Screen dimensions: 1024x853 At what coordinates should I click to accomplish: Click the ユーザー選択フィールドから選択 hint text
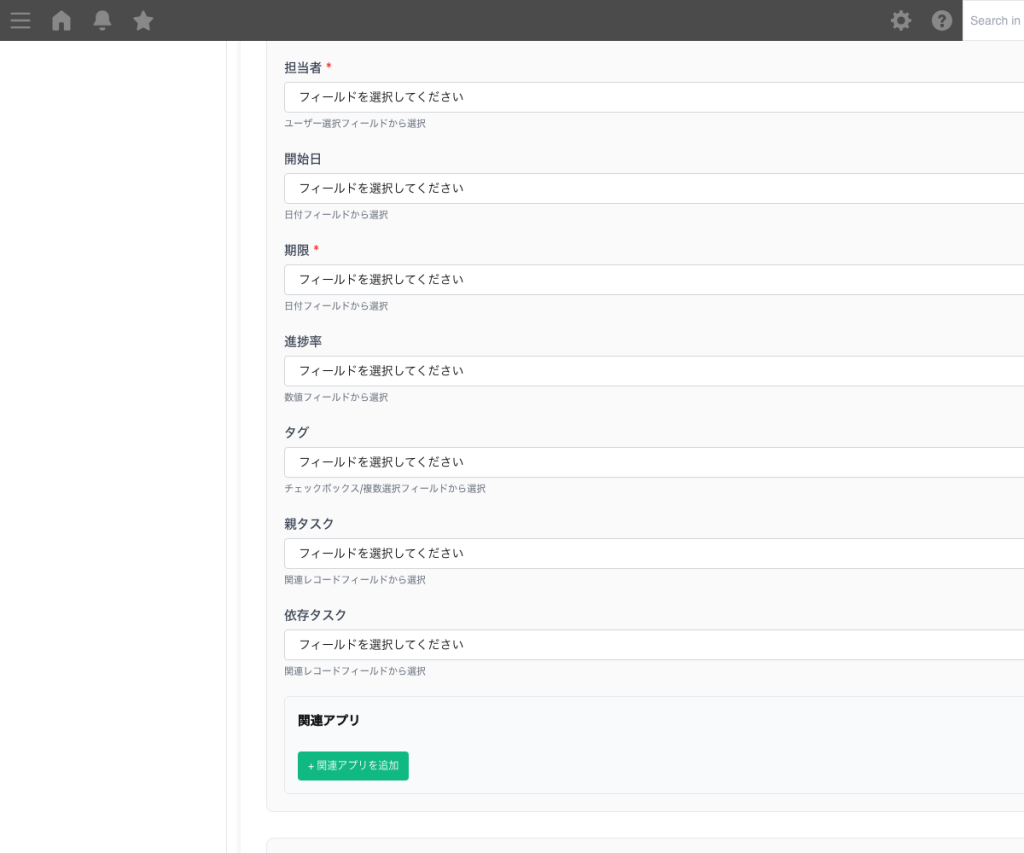point(355,123)
